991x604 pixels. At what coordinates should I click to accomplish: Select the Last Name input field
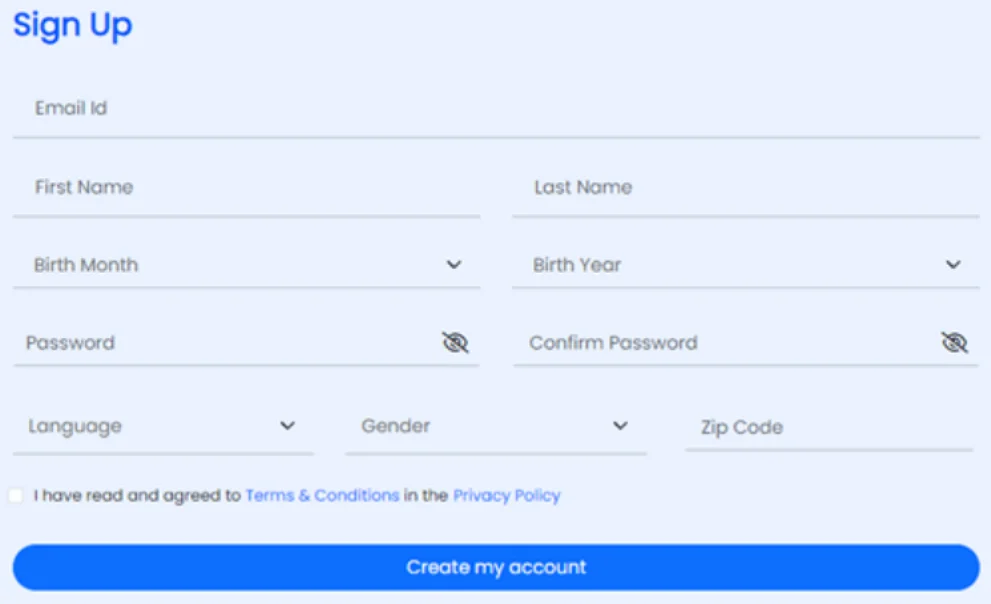pyautogui.click(x=745, y=187)
